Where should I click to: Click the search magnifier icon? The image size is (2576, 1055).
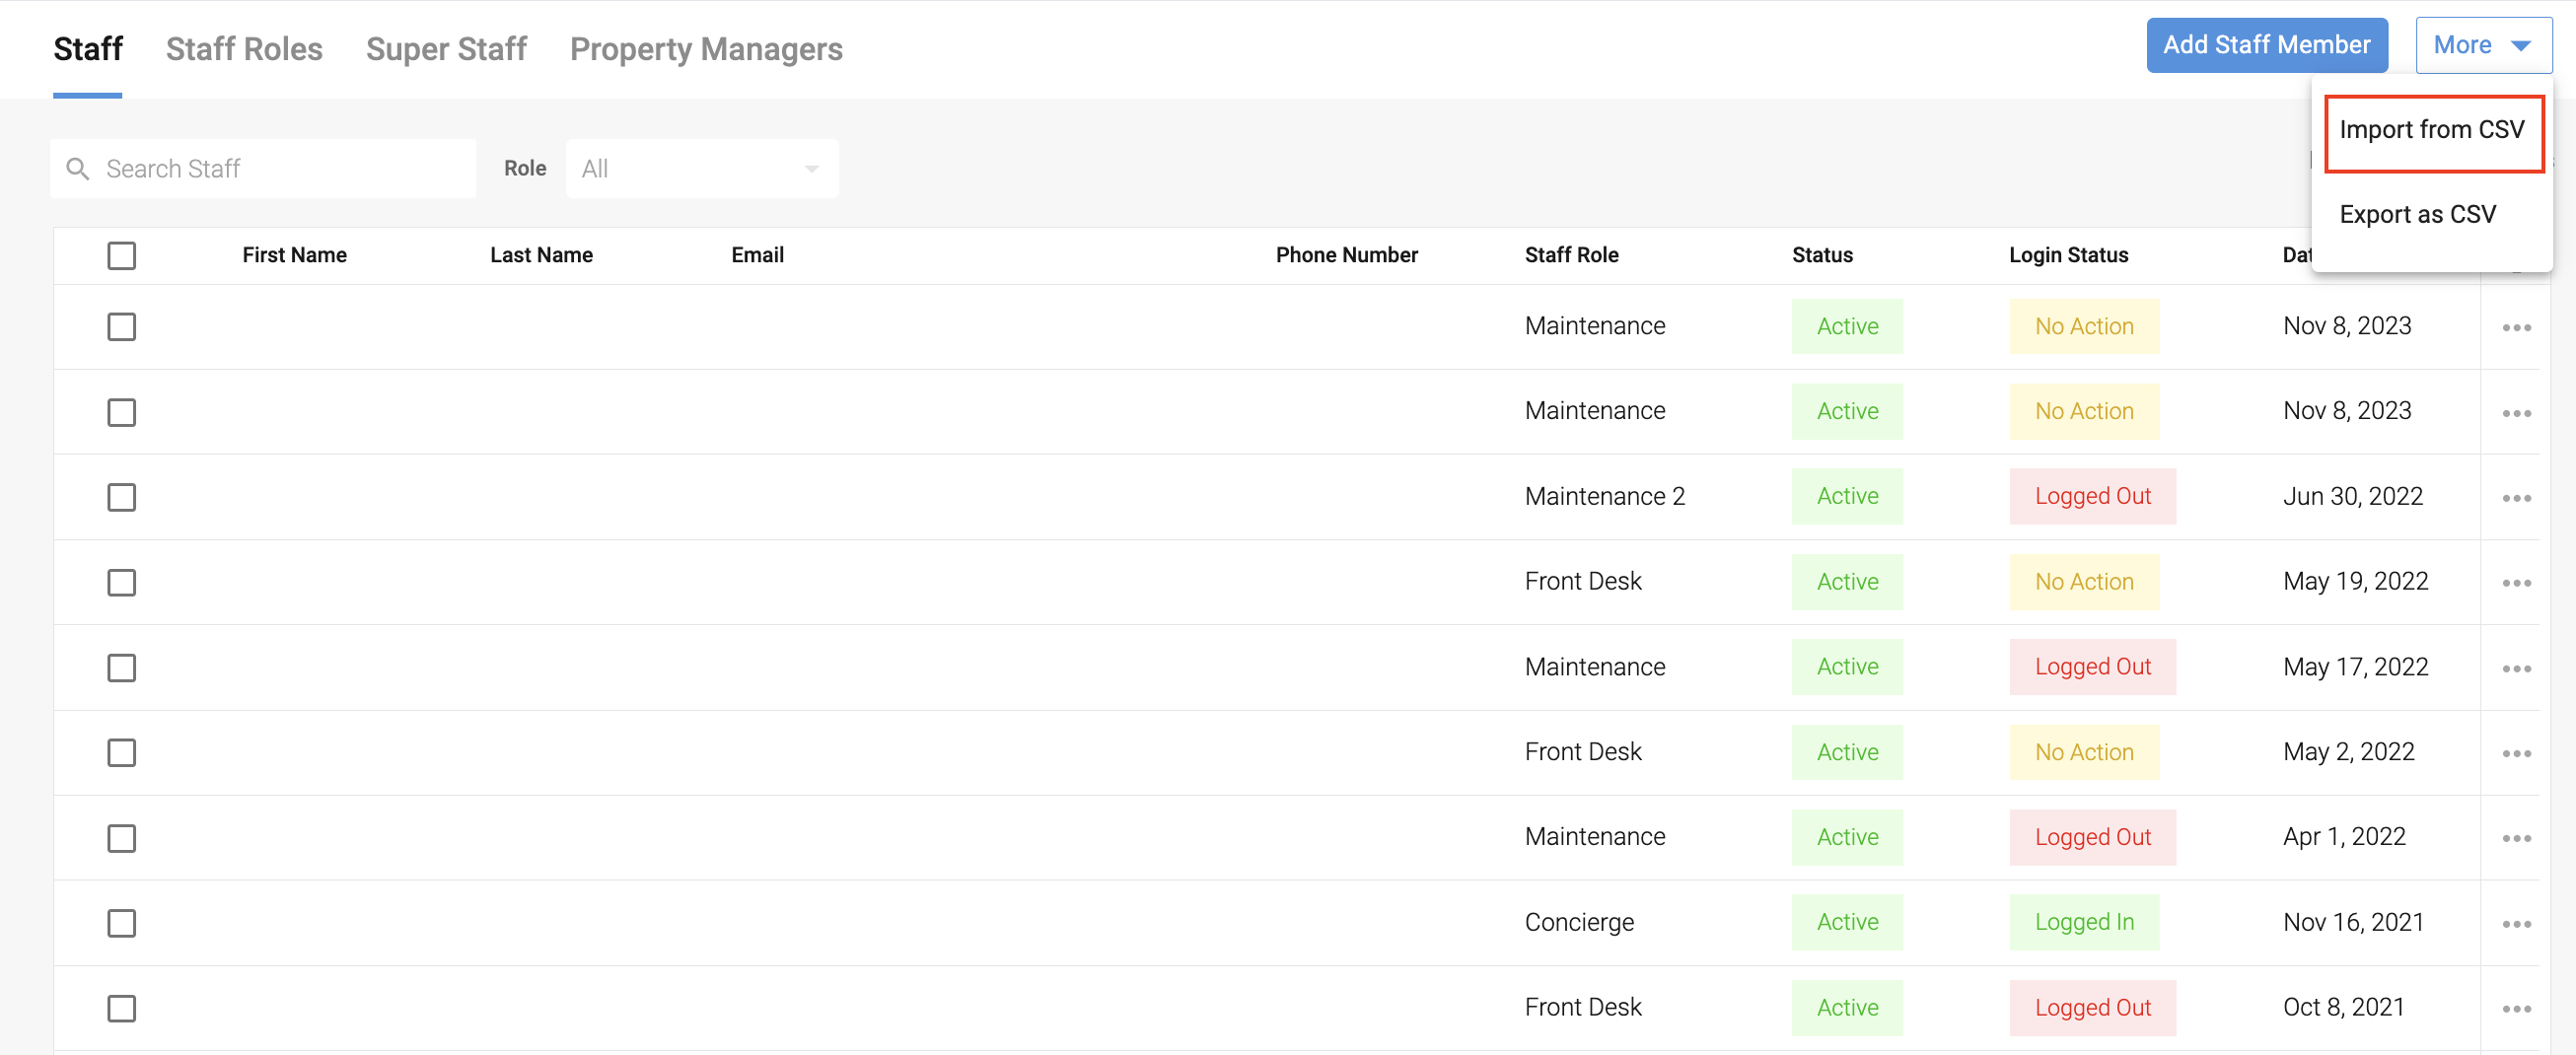pos(78,169)
